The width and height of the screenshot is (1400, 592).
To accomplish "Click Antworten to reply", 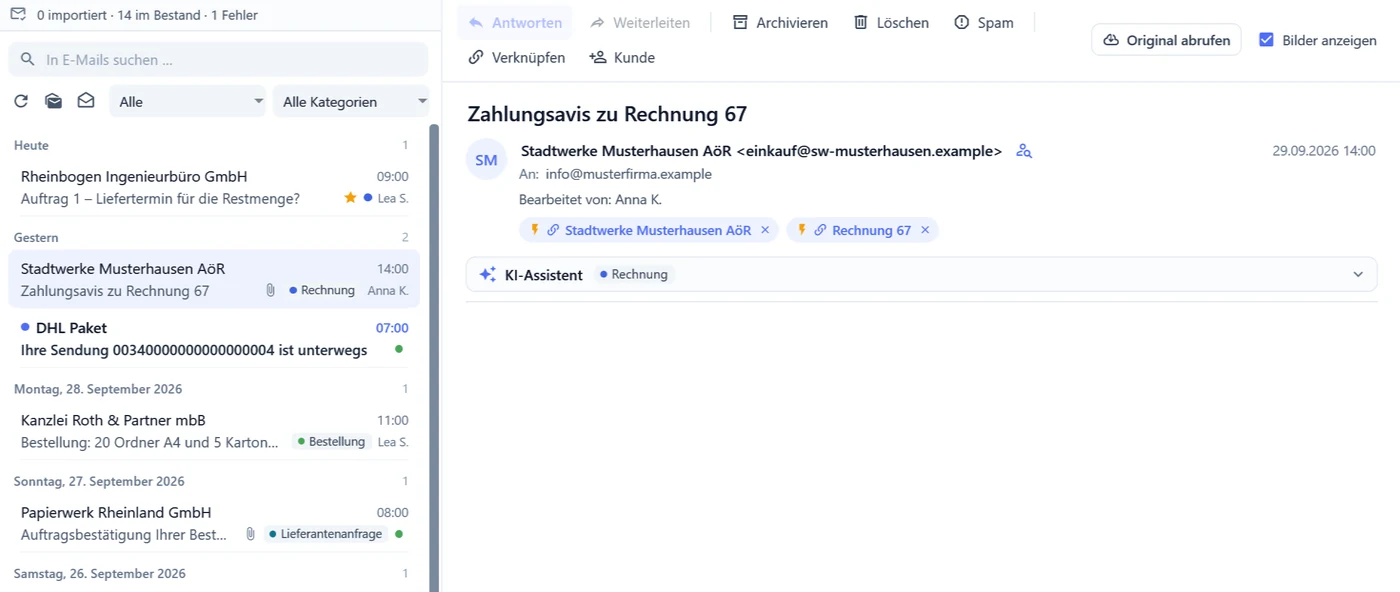I will pos(515,22).
